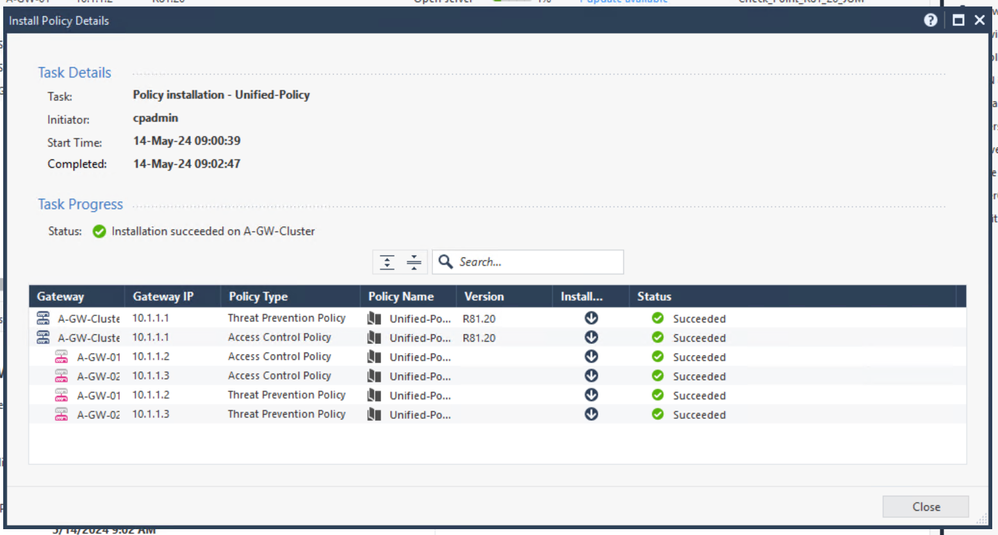The height and width of the screenshot is (535, 998).
Task: Click the Policy Name column header
Action: (401, 296)
